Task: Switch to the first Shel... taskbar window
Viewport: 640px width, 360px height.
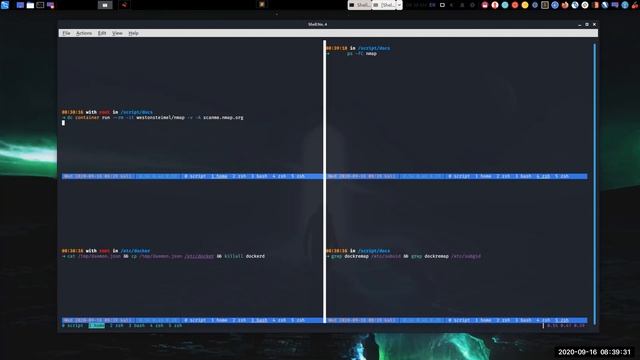Action: click(359, 5)
